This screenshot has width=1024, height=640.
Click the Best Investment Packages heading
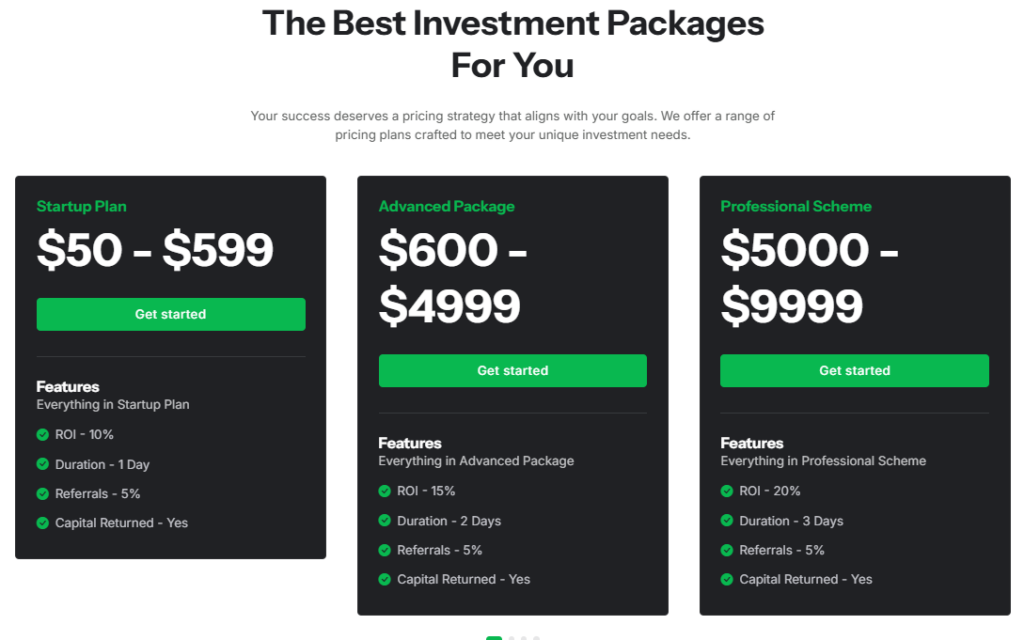513,44
